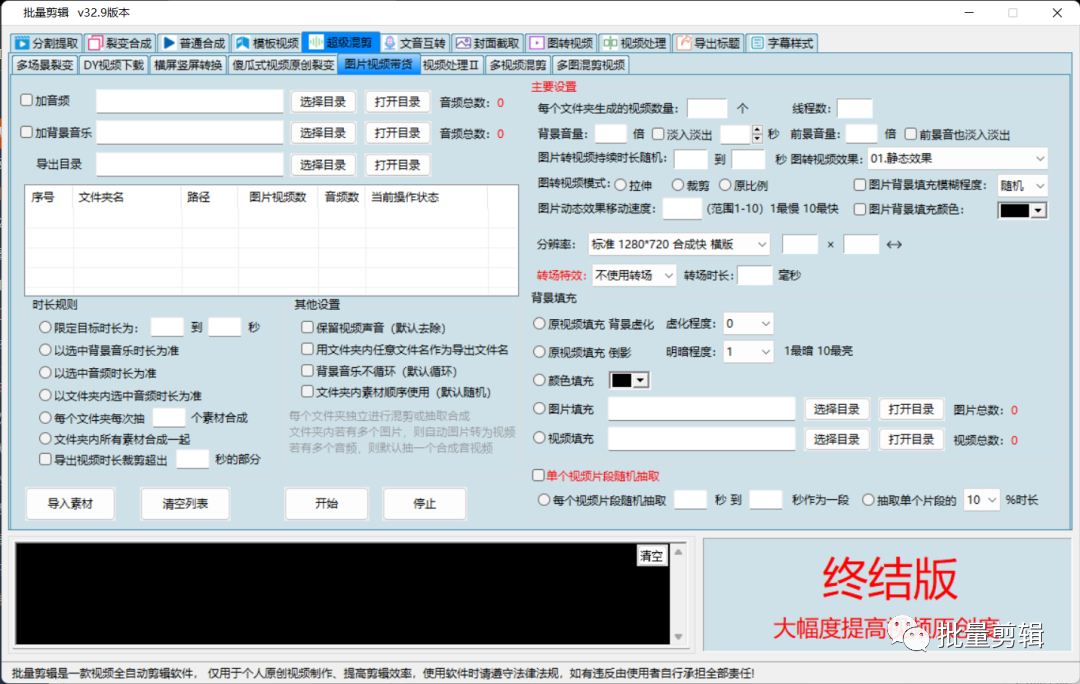This screenshot has width=1080, height=684.
Task: Switch to 横屏竖屏转换 sub-tab
Action: [x=188, y=65]
